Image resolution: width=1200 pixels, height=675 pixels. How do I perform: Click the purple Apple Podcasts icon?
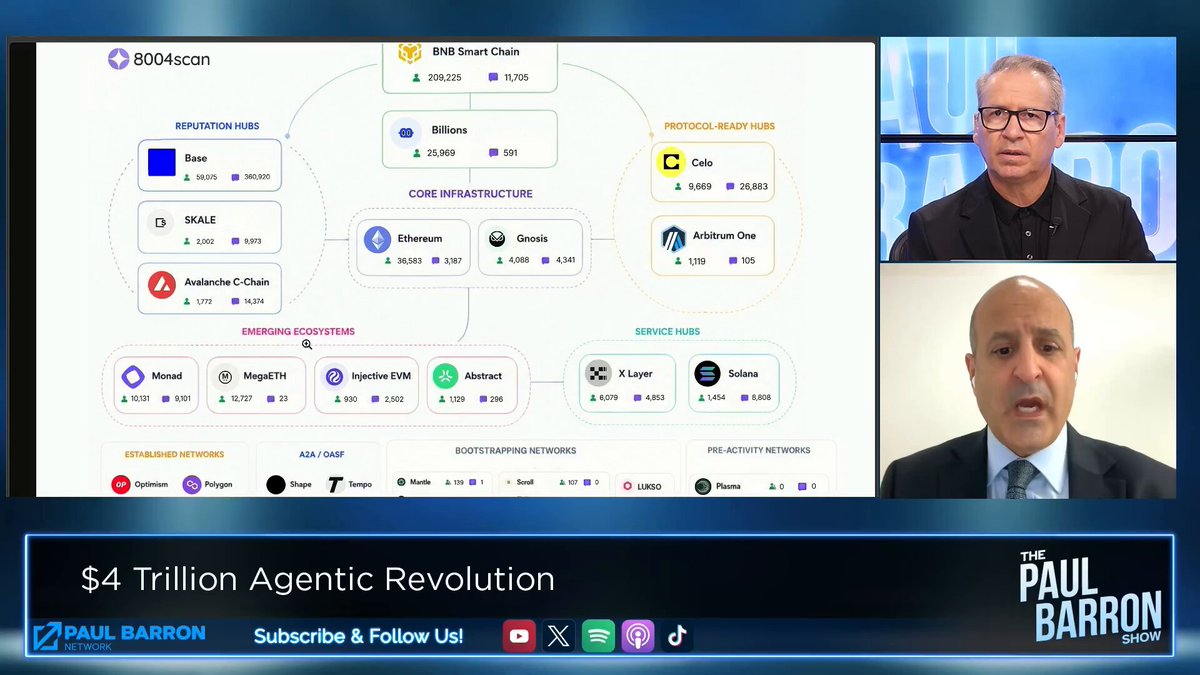(638, 636)
